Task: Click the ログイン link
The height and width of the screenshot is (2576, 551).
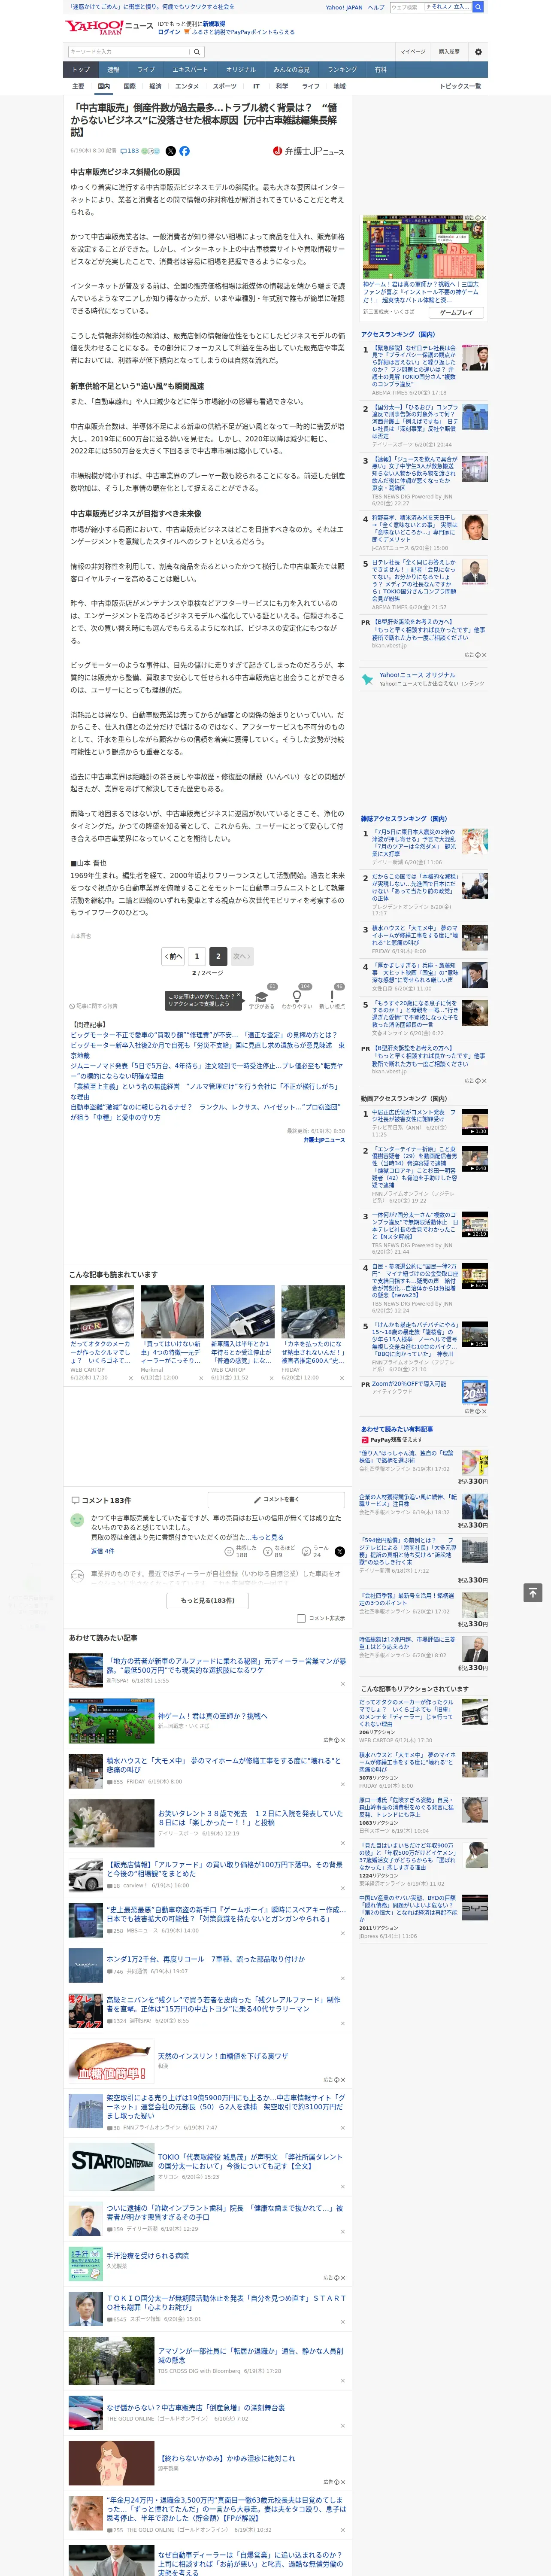Action: (169, 32)
